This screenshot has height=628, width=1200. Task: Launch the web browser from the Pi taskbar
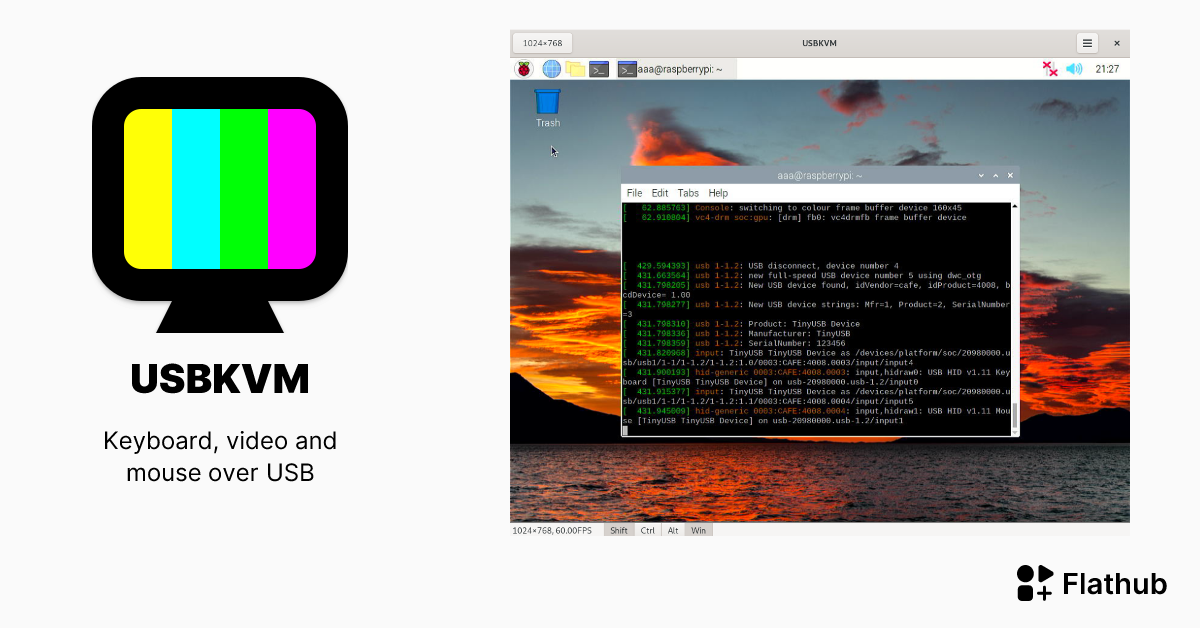tap(551, 68)
